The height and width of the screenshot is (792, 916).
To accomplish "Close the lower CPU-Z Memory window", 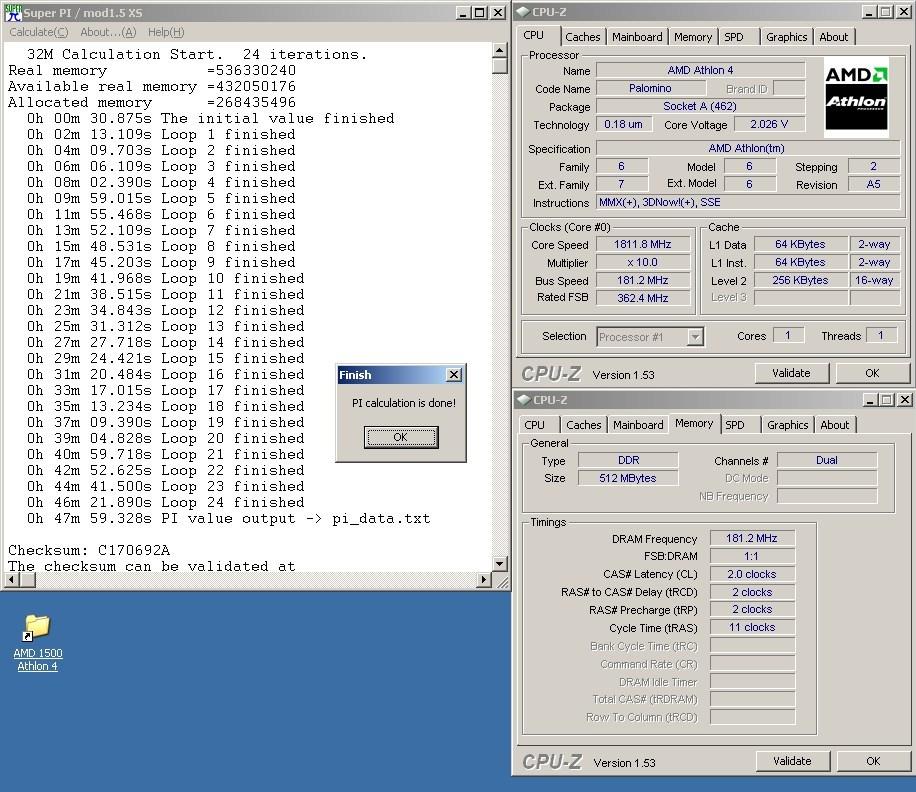I will click(x=905, y=400).
